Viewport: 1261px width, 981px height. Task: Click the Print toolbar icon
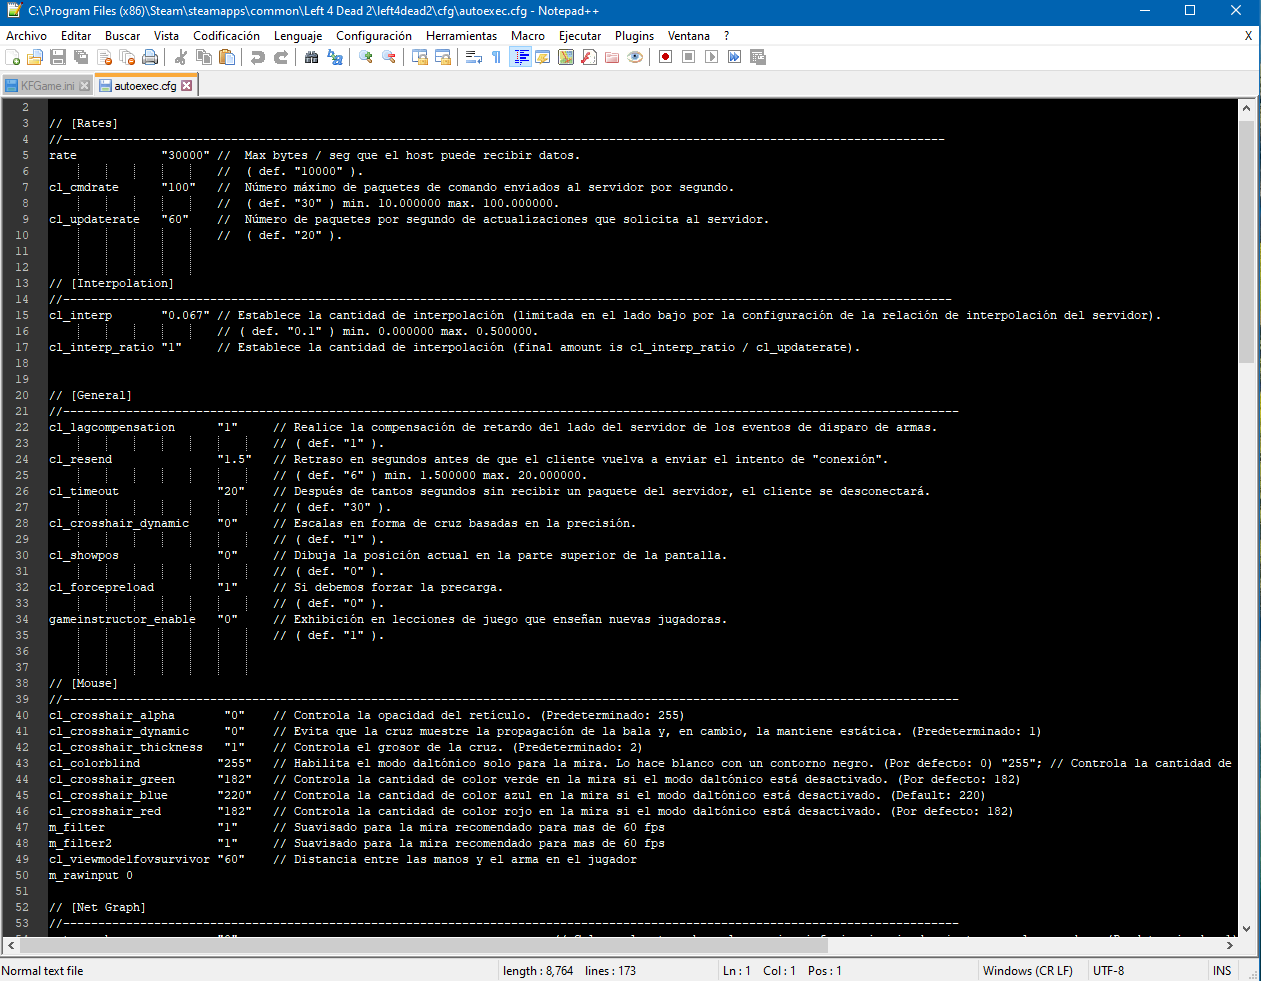150,57
